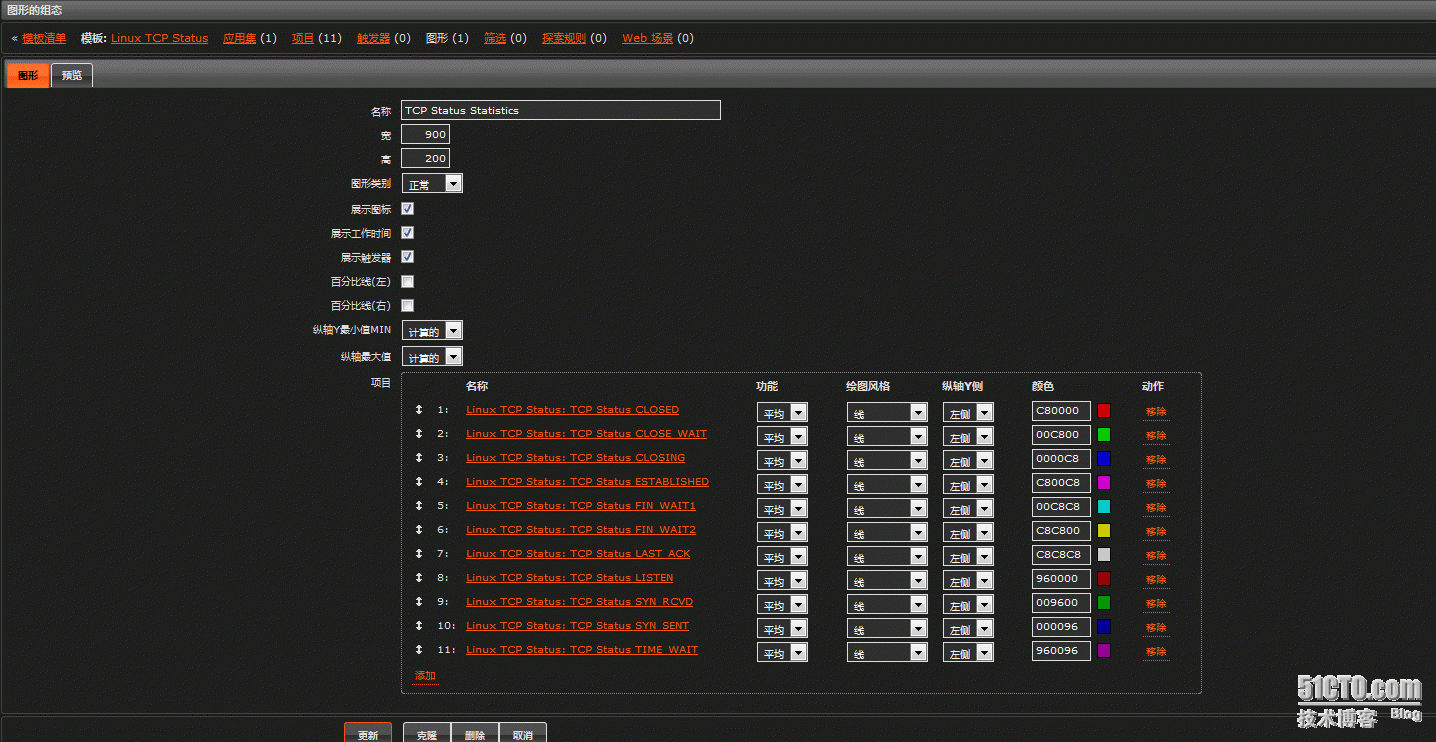
Task: Open the Web 场景 navigation link
Action: pos(648,38)
